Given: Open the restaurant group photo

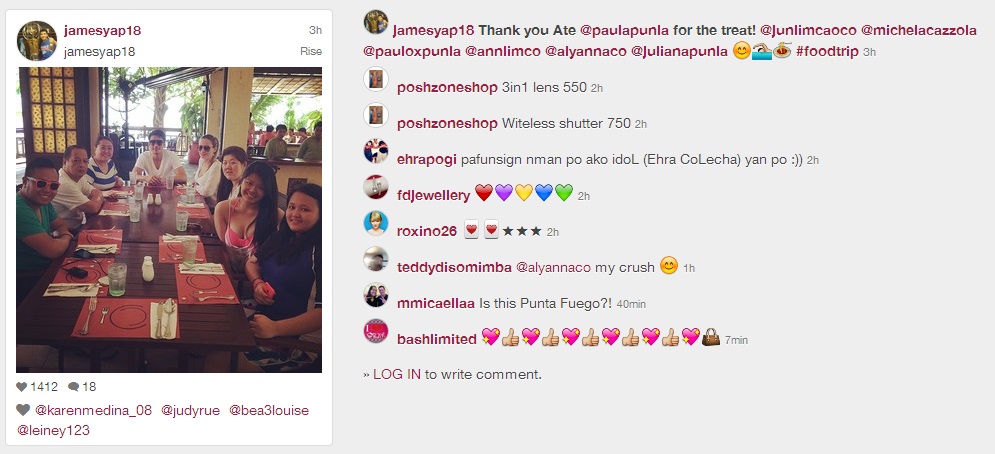Looking at the screenshot, I should [169, 220].
